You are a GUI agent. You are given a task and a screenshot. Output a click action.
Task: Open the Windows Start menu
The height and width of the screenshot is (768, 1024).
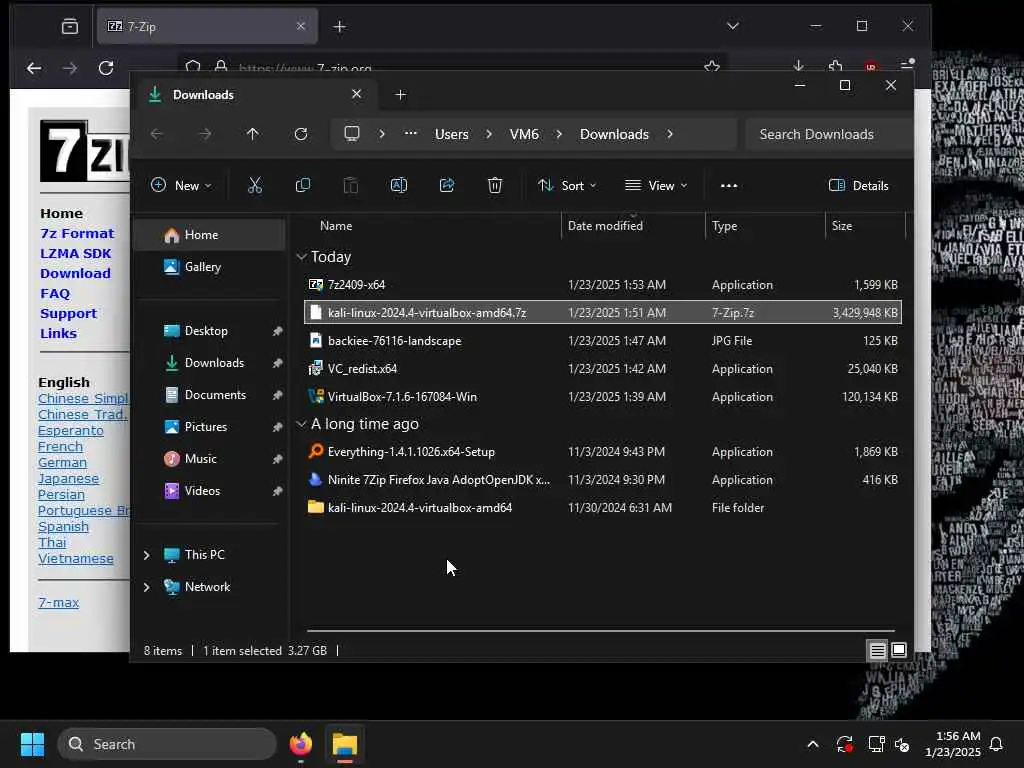[32, 744]
